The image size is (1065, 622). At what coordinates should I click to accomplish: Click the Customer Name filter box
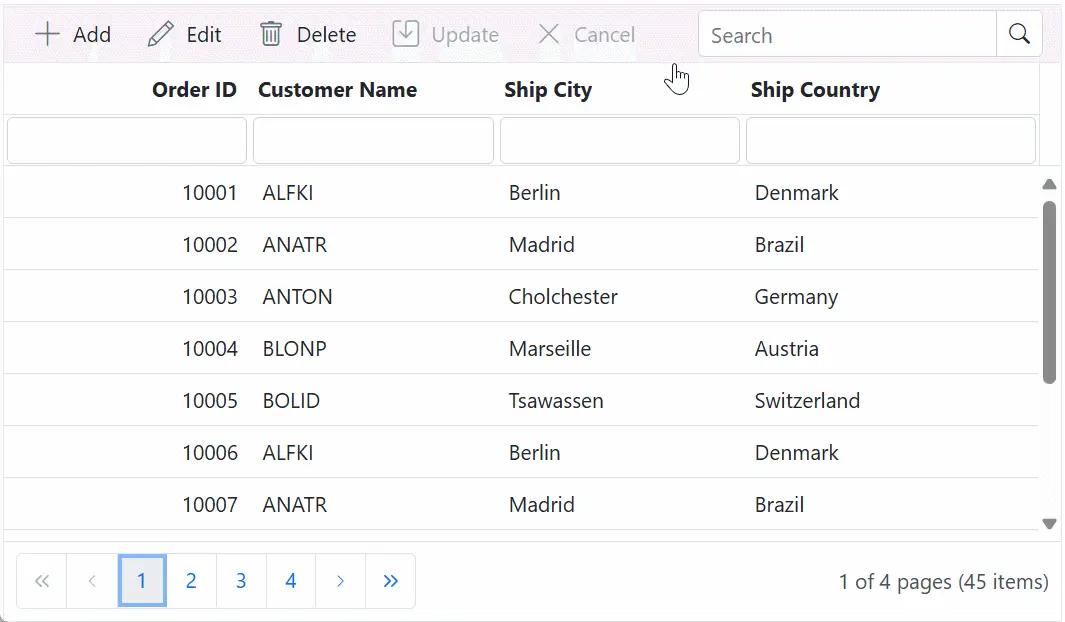coord(372,140)
